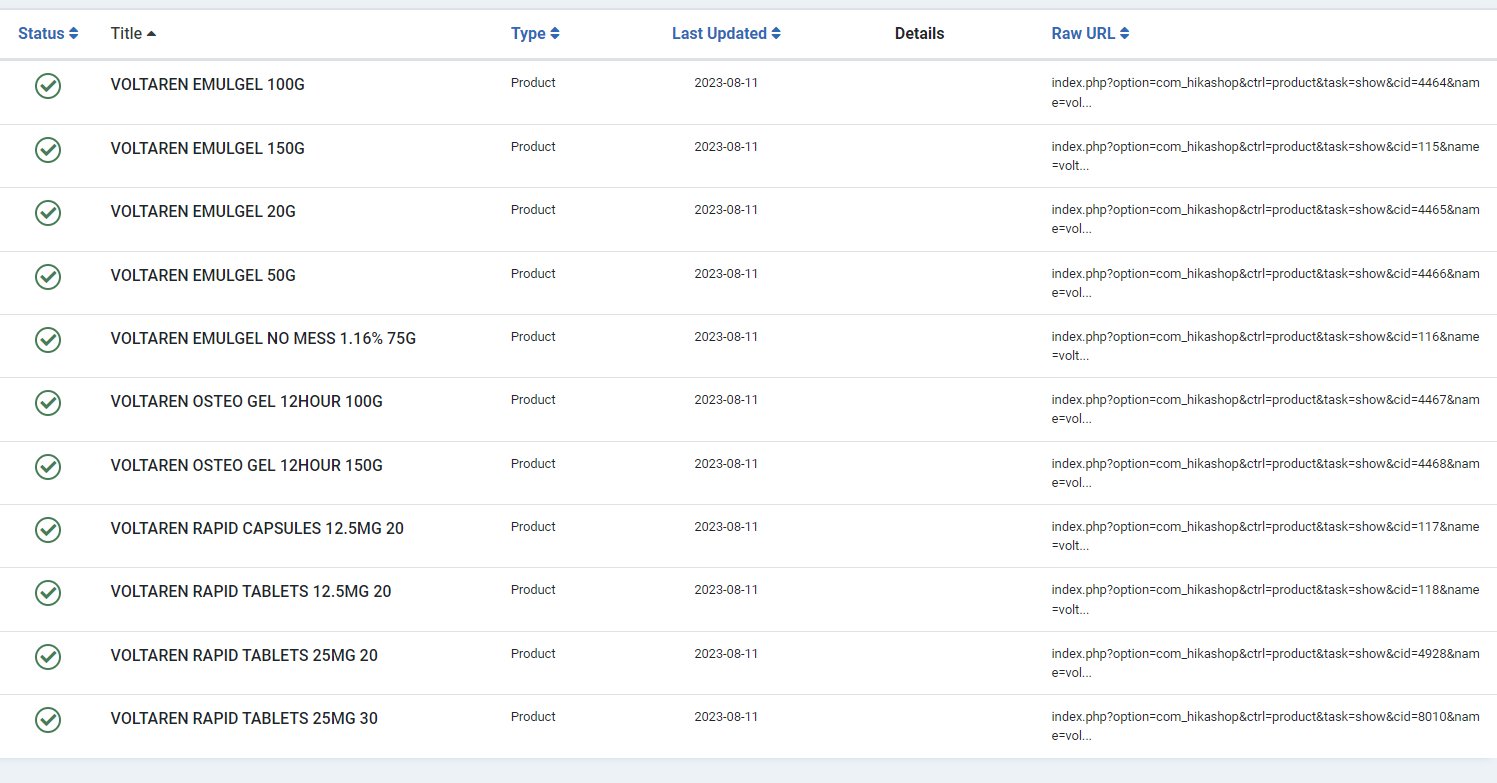Open VOLTAREN EMULGEL 100G title
1497x783 pixels.
[207, 85]
